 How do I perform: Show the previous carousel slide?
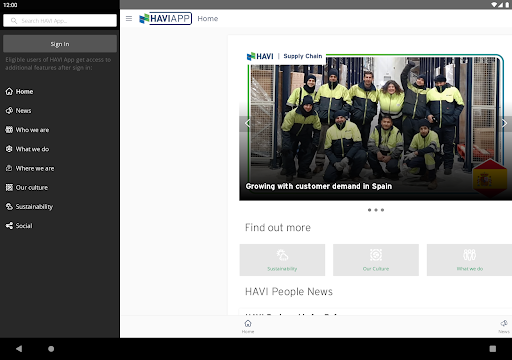click(247, 123)
